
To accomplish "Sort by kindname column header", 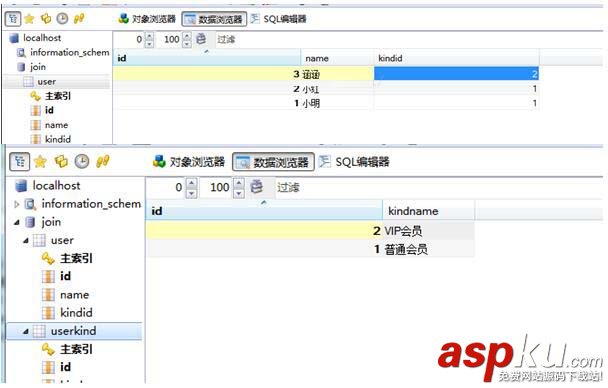I will pyautogui.click(x=428, y=211).
